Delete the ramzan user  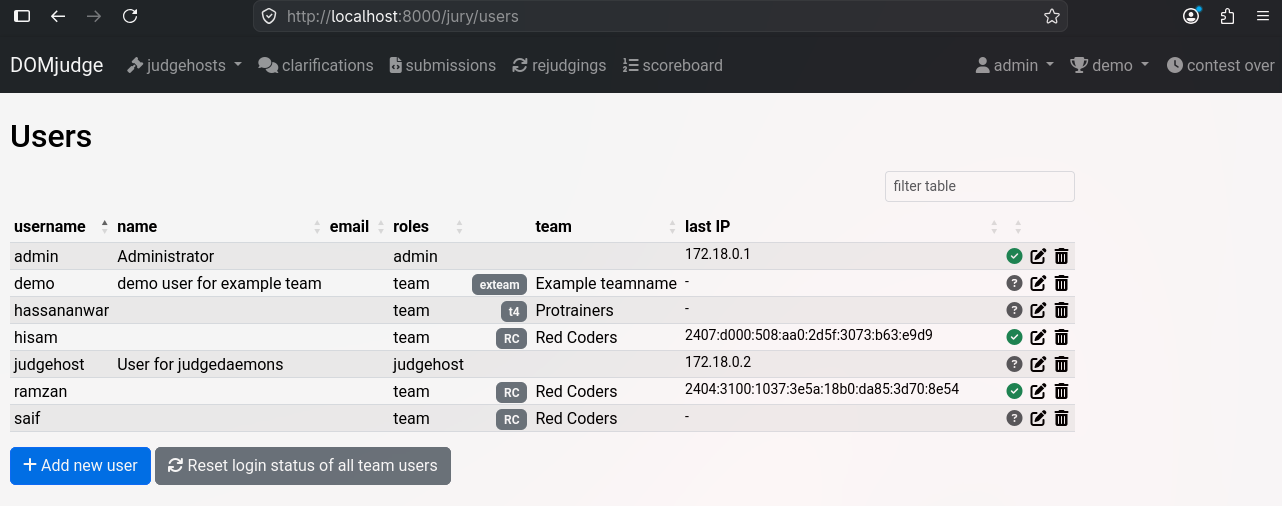tap(1062, 391)
